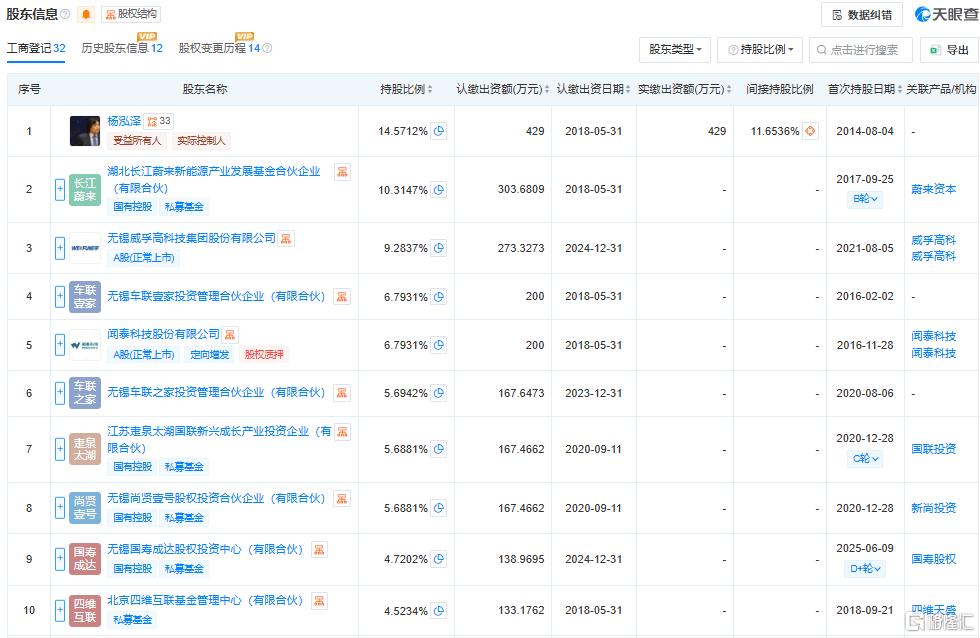This screenshot has height=638, width=980.
Task: Open the 股权结构 equity structure button
Action: pyautogui.click(x=131, y=14)
